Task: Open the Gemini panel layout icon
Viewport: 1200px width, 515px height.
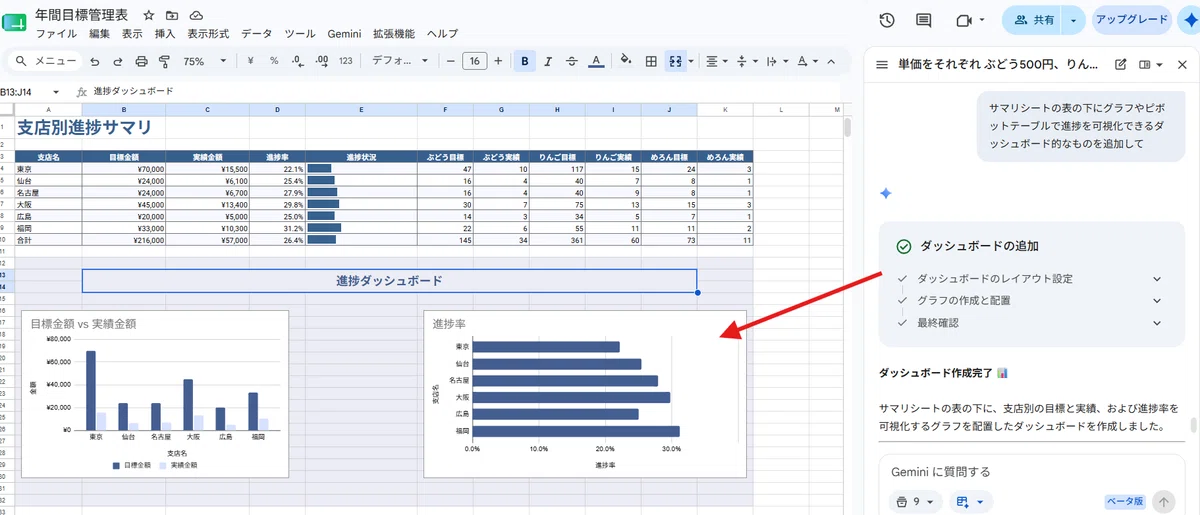Action: [x=1151, y=65]
